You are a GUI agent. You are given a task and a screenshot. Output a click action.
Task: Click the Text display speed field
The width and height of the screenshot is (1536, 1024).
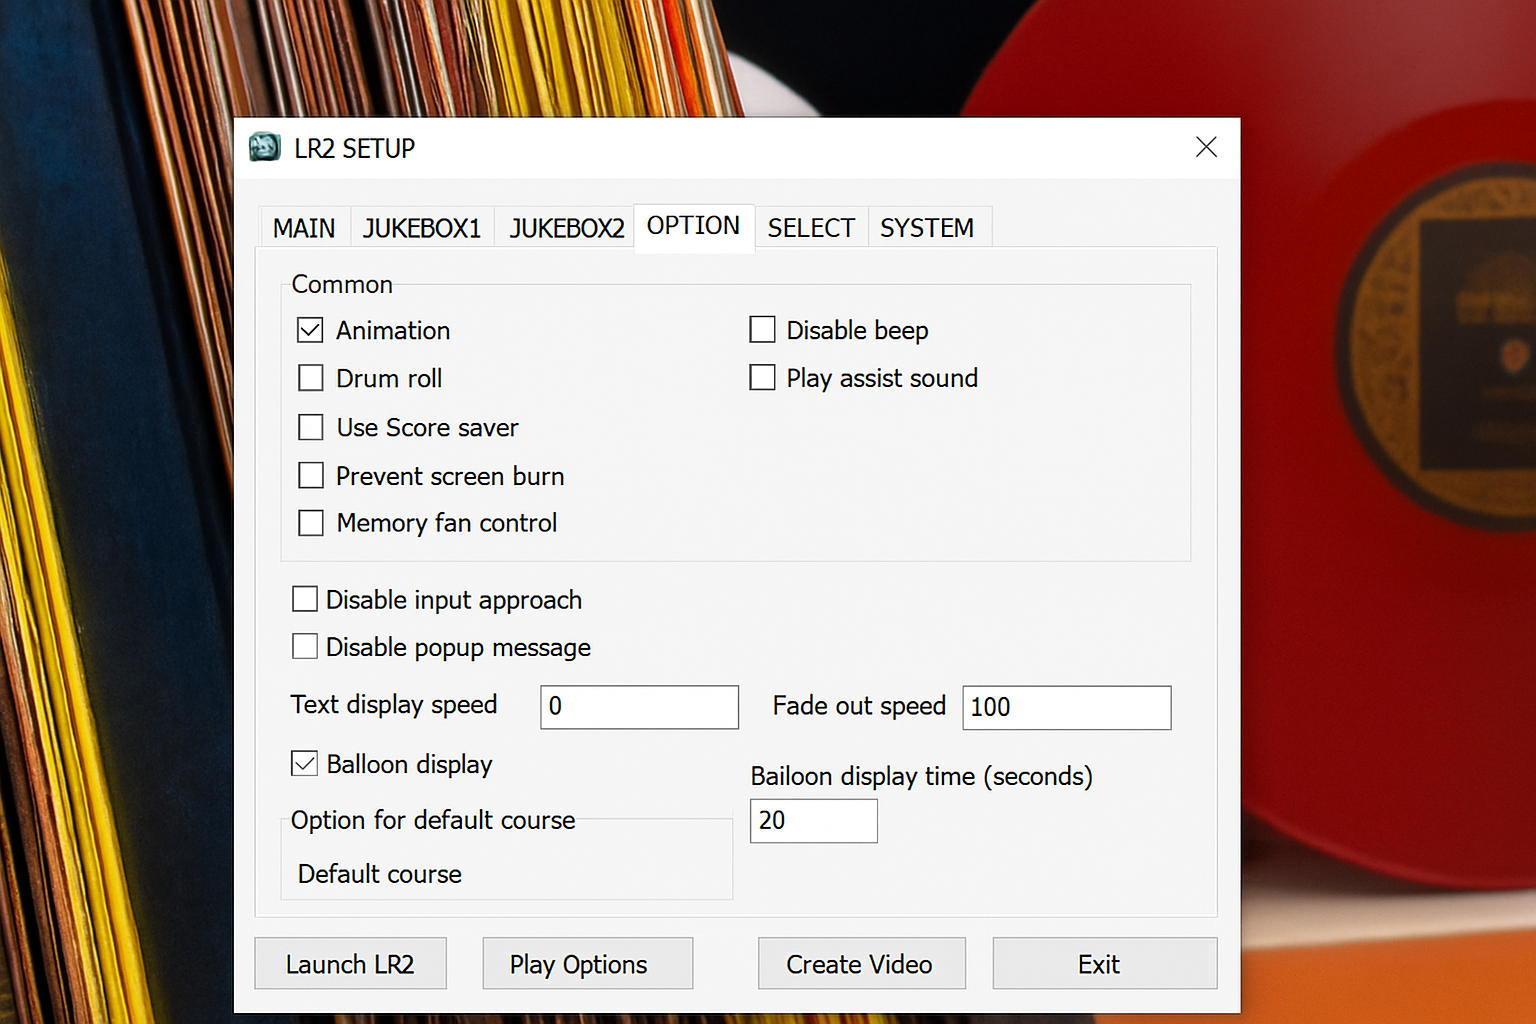coord(639,707)
